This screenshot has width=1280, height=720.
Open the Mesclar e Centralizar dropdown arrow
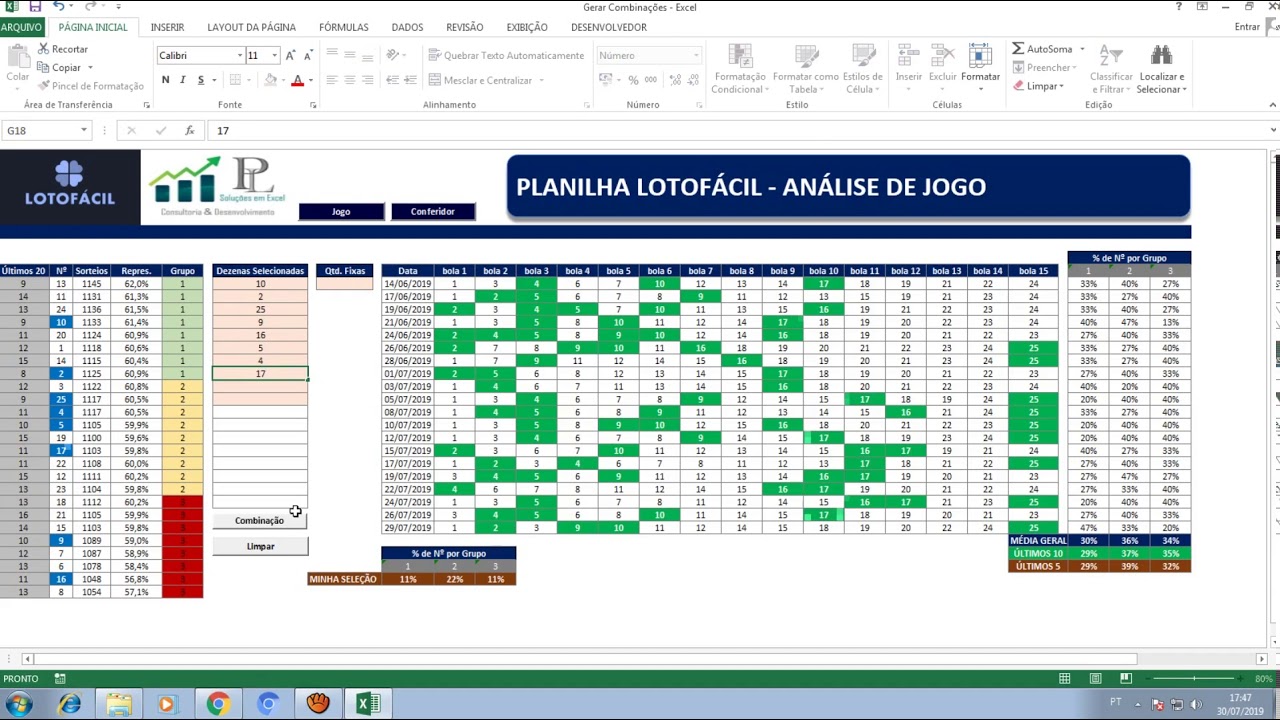click(541, 80)
